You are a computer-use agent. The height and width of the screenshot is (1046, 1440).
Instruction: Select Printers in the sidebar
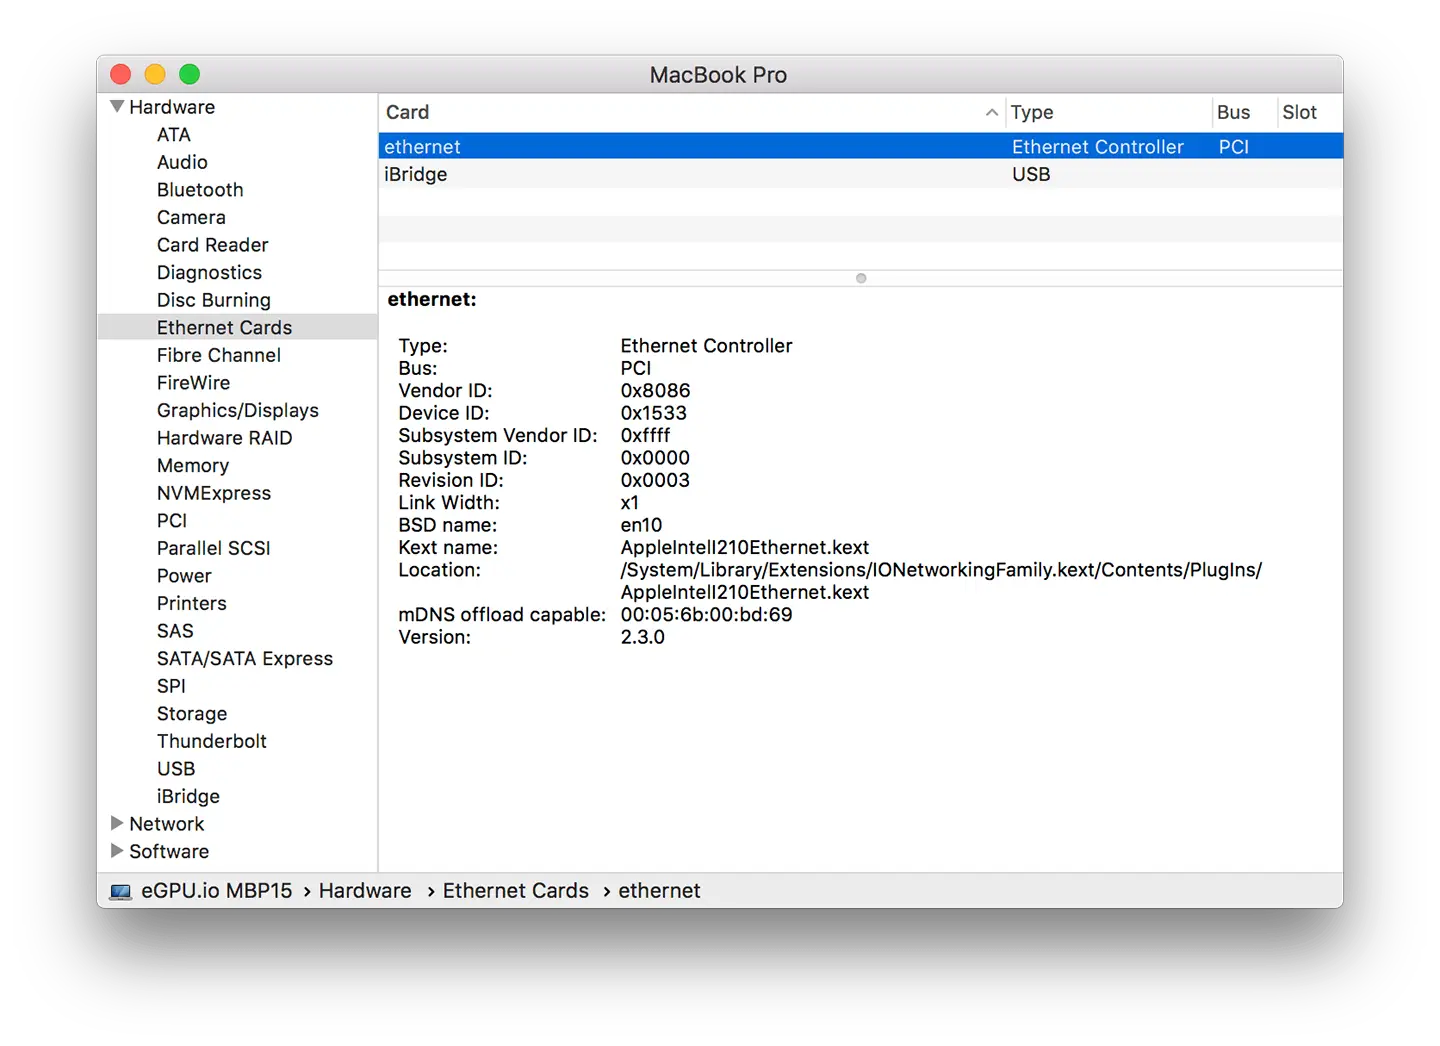(x=191, y=603)
